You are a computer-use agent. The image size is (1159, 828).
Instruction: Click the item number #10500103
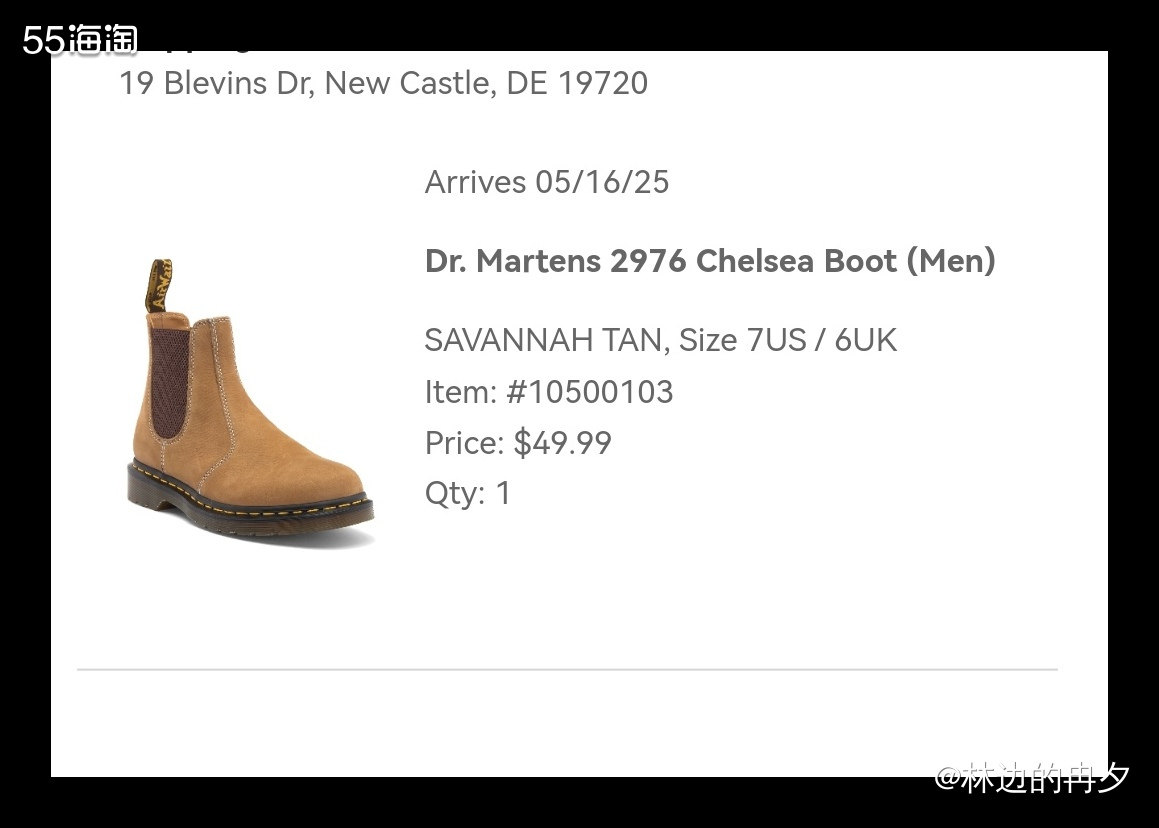pos(590,392)
